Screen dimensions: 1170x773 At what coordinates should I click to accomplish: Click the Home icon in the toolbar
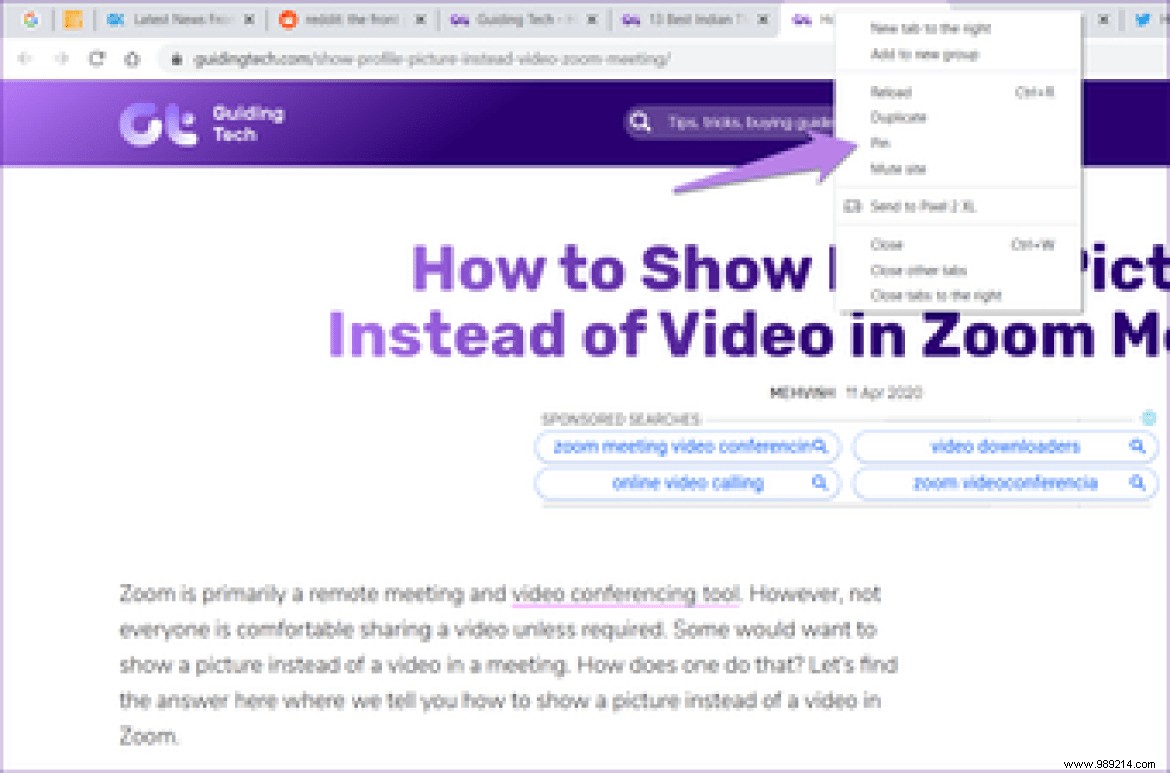(x=132, y=59)
